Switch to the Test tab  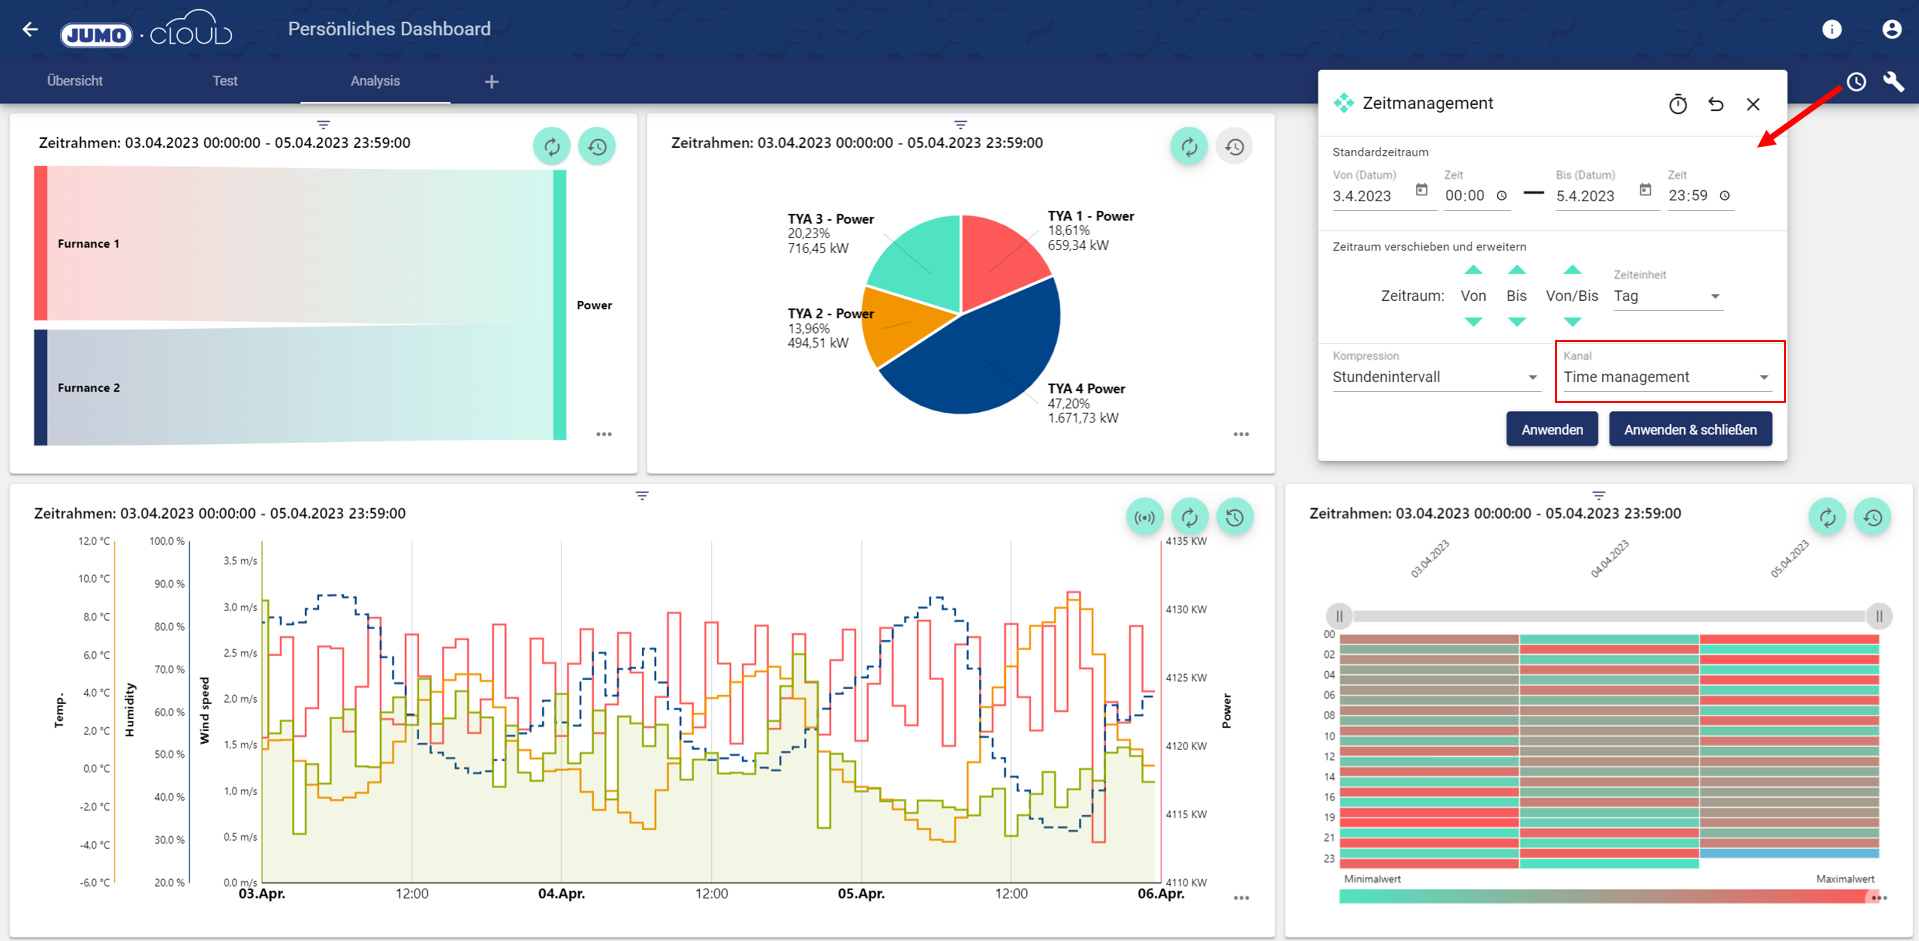click(x=225, y=81)
